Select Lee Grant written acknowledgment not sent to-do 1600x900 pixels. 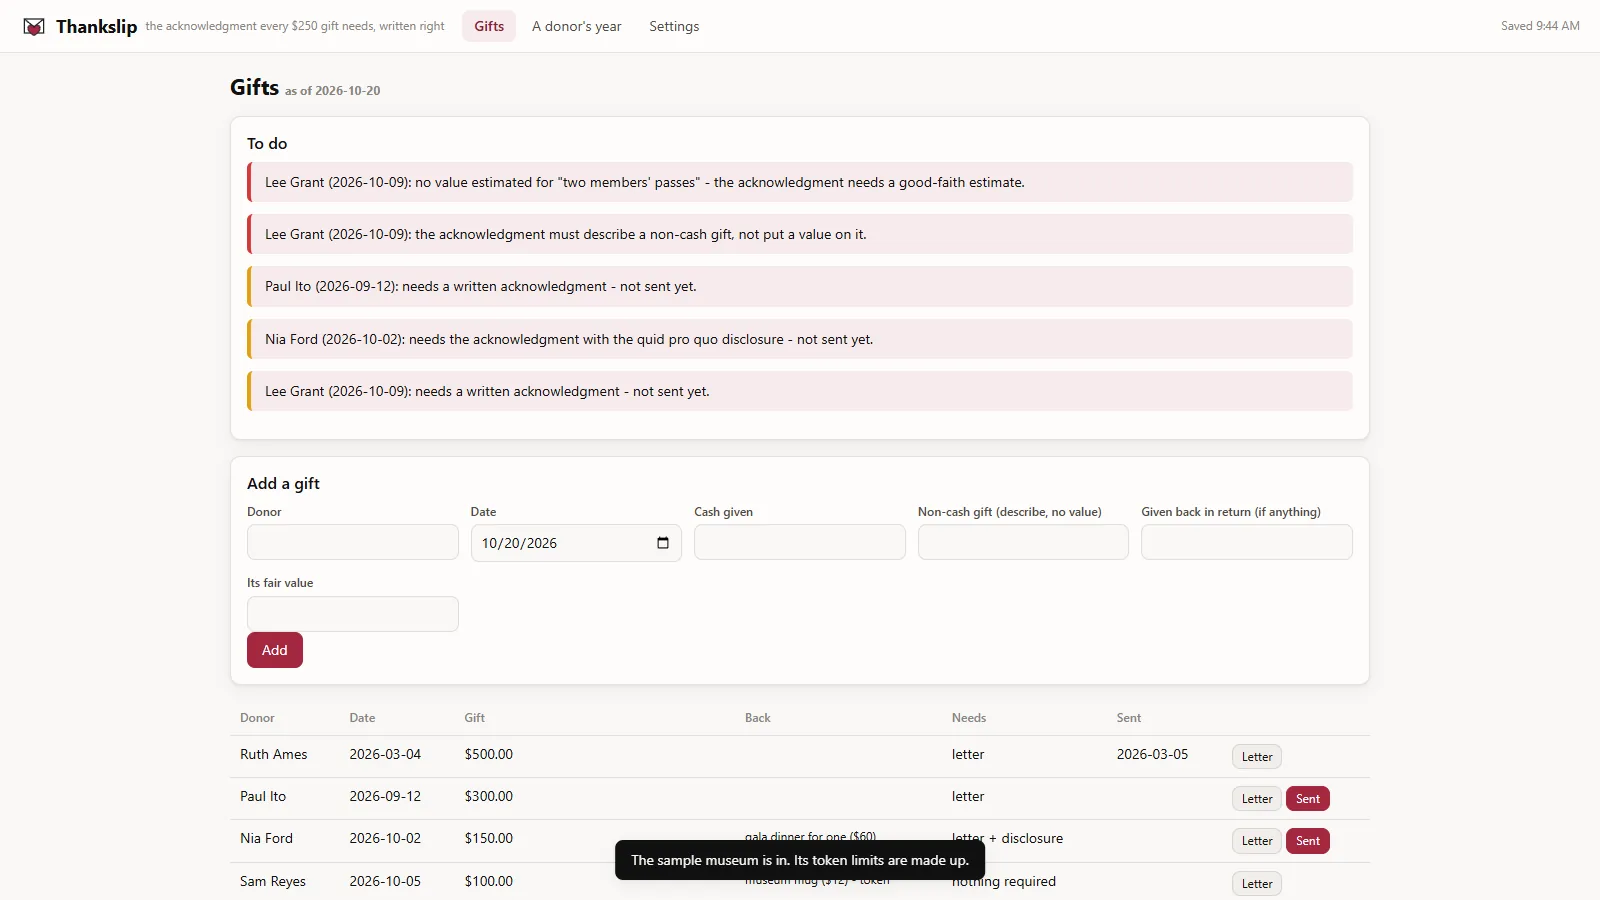(800, 391)
